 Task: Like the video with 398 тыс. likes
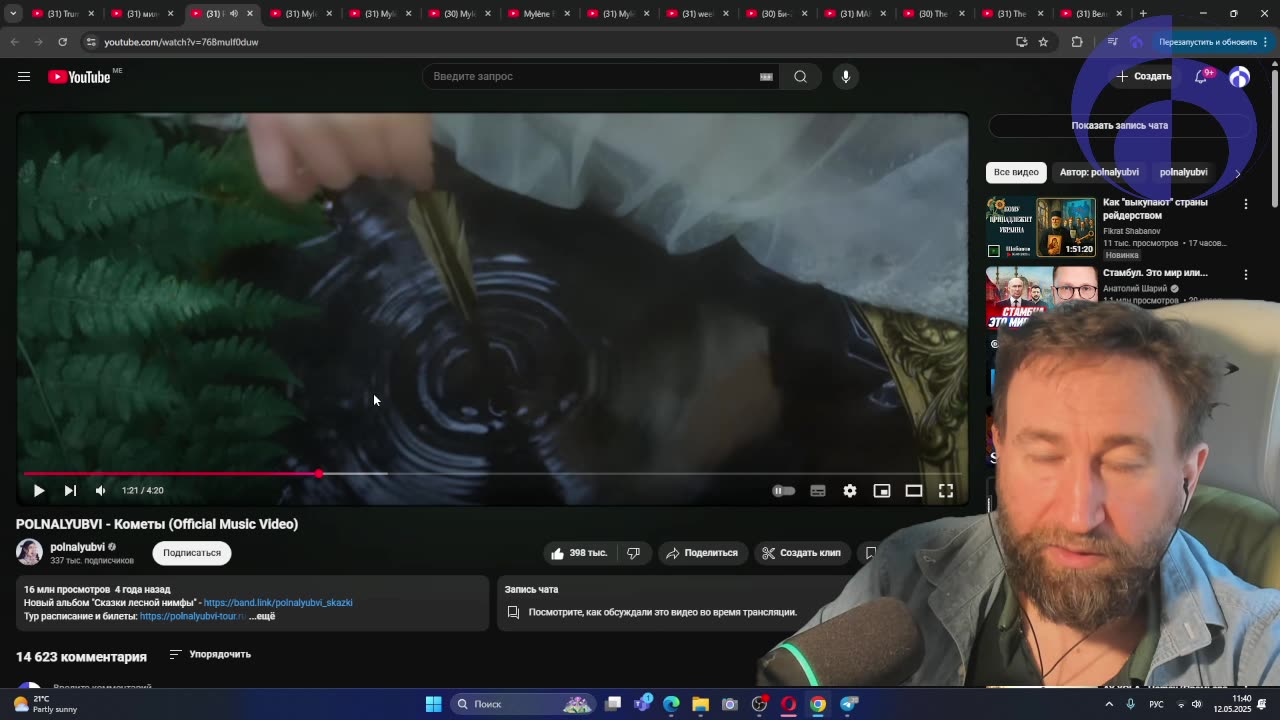(579, 553)
